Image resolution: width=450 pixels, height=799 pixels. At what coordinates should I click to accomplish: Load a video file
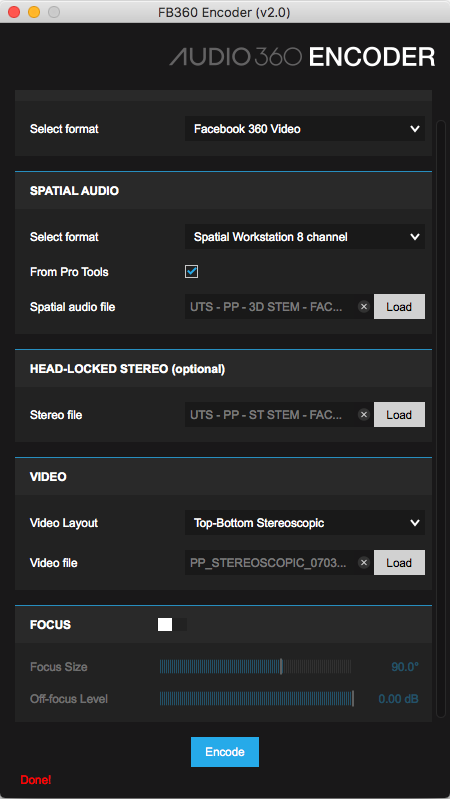tap(399, 563)
